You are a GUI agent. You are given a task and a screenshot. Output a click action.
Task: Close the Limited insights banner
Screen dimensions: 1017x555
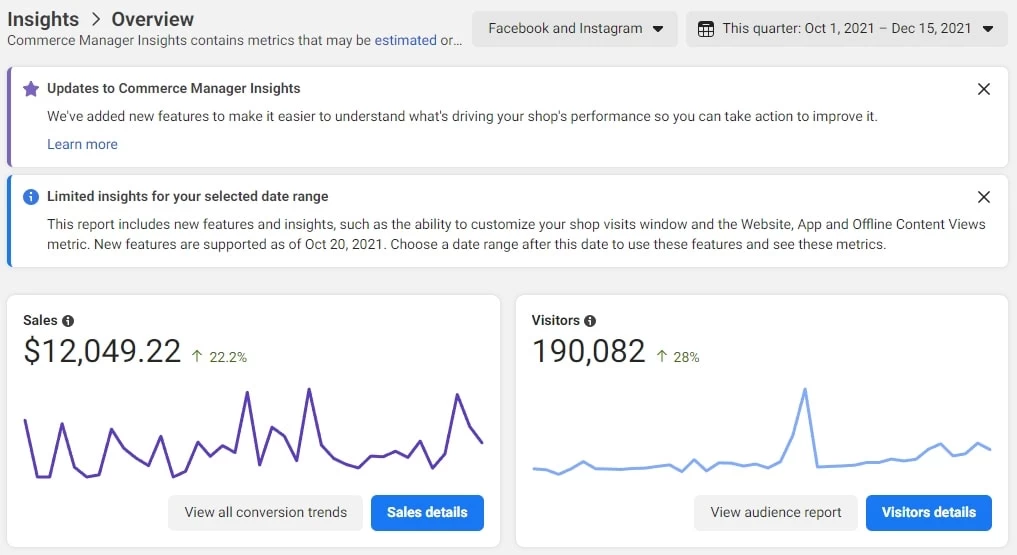pos(984,197)
